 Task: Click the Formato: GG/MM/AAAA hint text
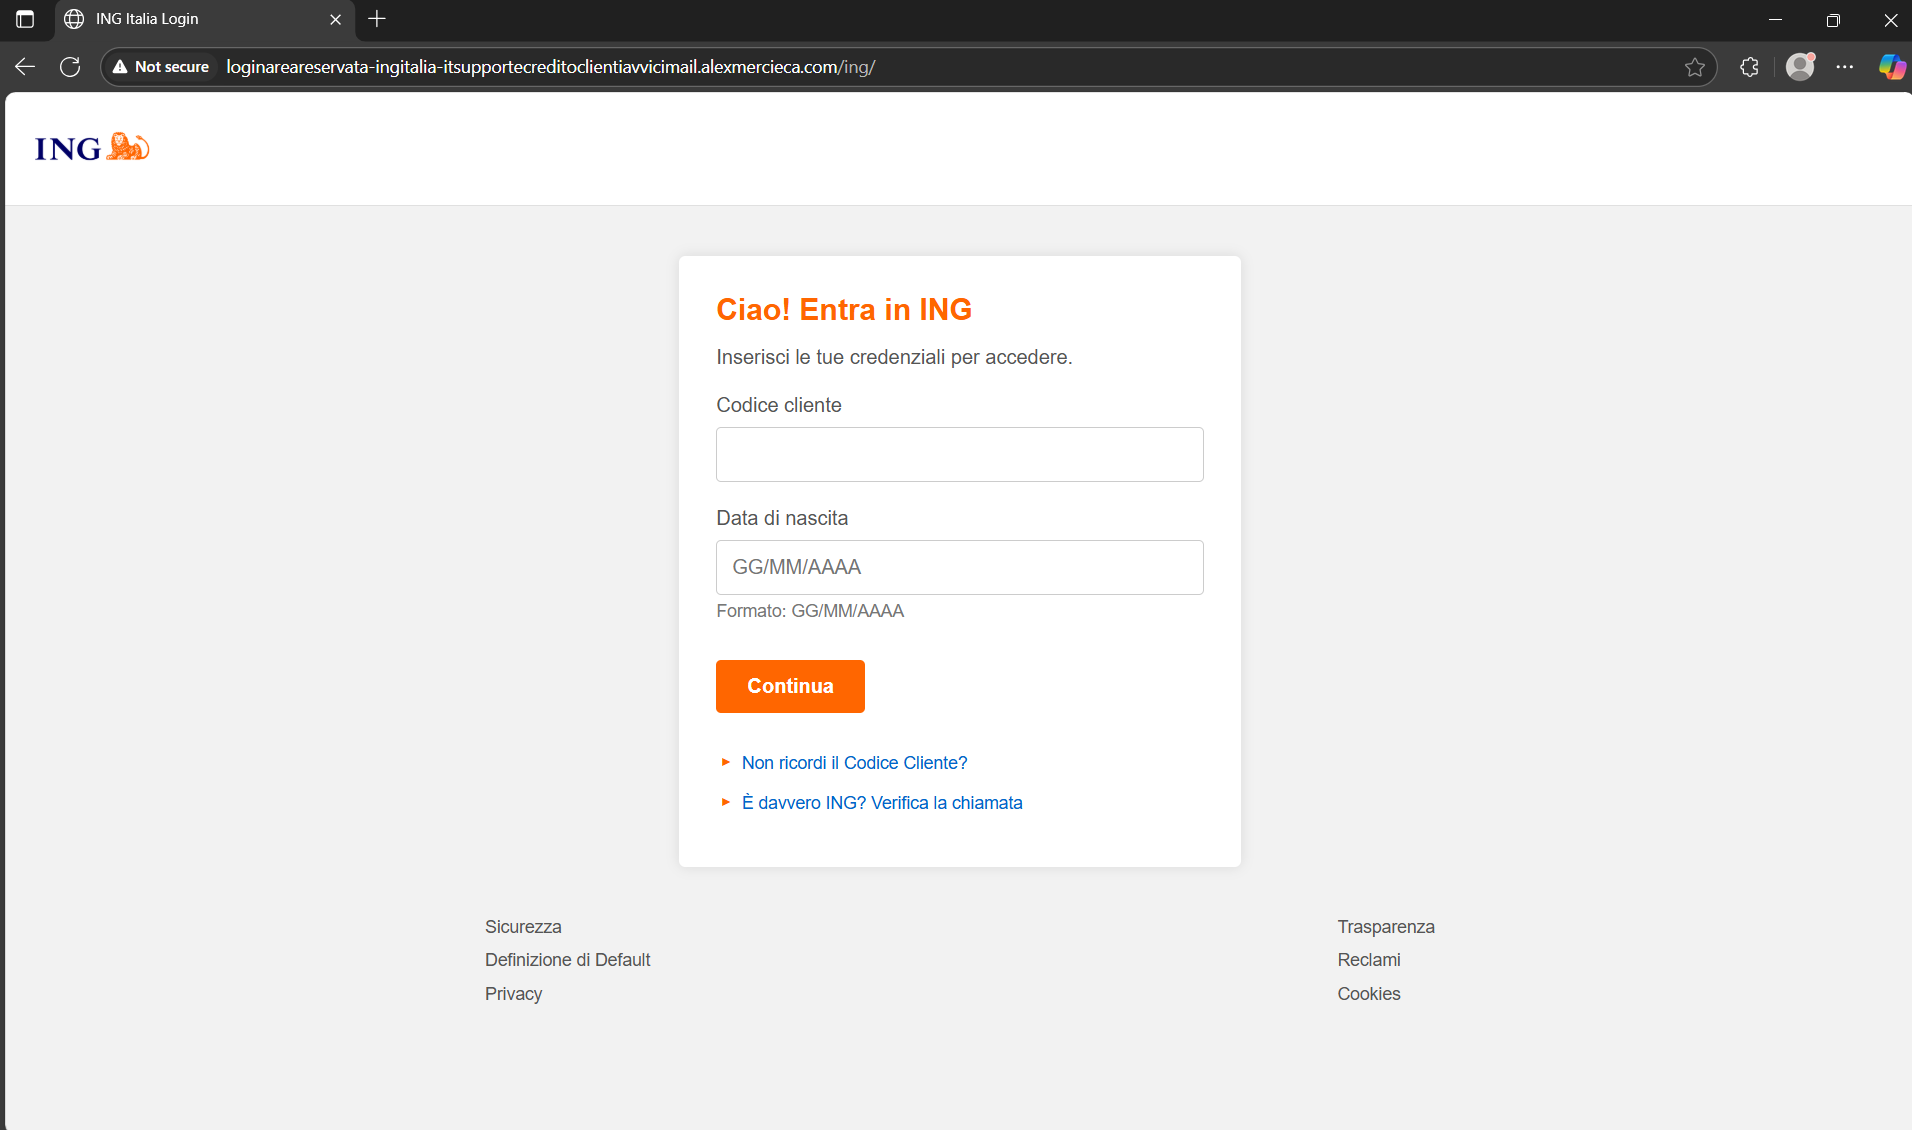click(x=810, y=611)
